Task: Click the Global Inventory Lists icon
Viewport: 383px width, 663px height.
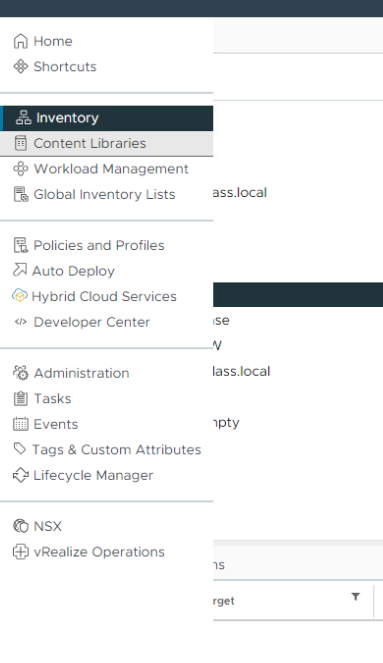Action: pyautogui.click(x=21, y=195)
